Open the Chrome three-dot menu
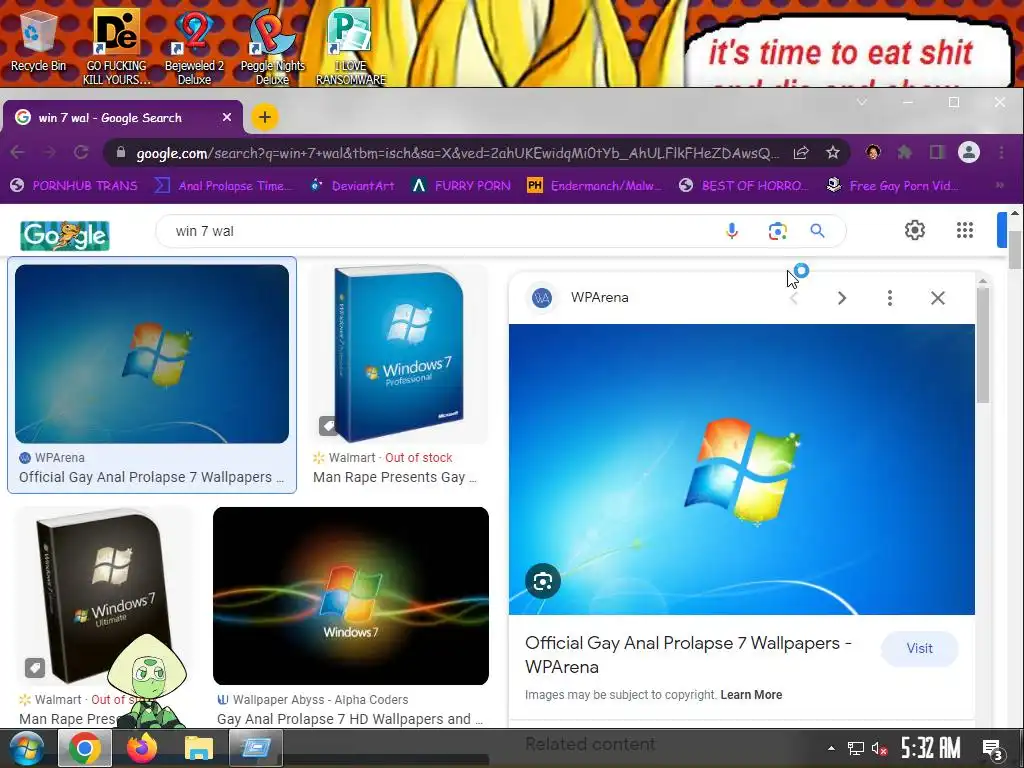 tap(1001, 152)
